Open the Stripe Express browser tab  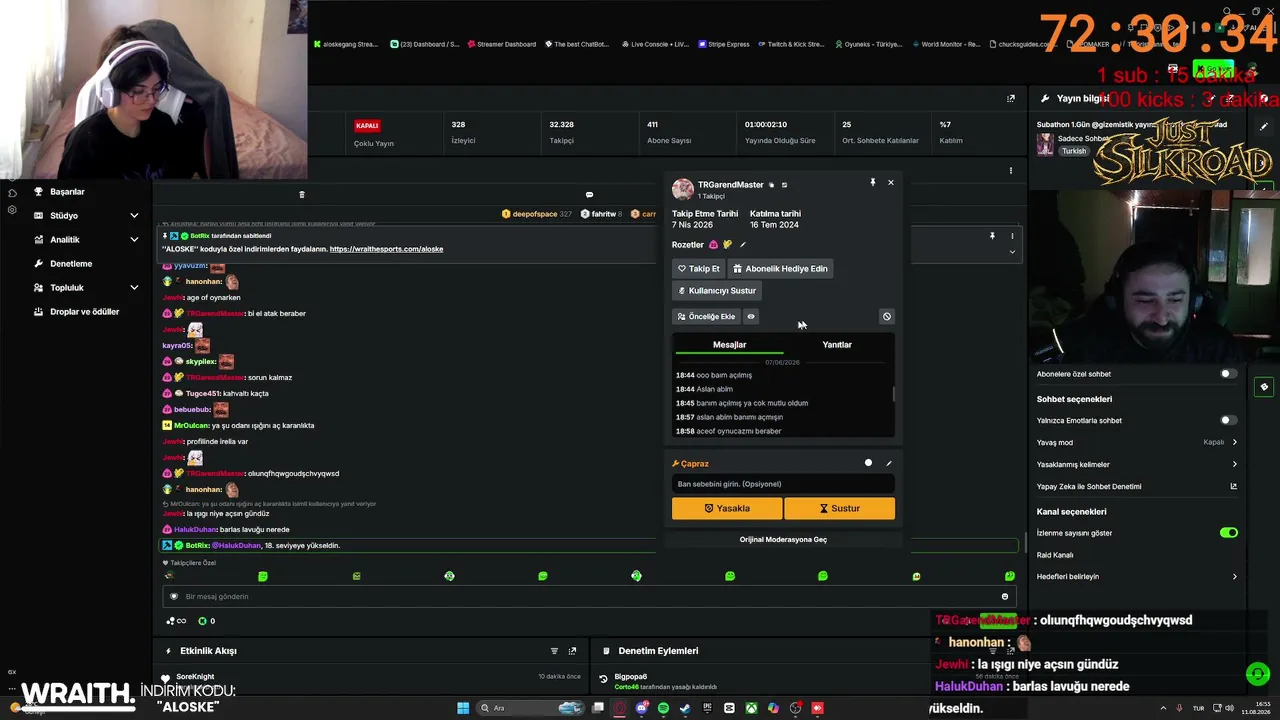point(723,44)
